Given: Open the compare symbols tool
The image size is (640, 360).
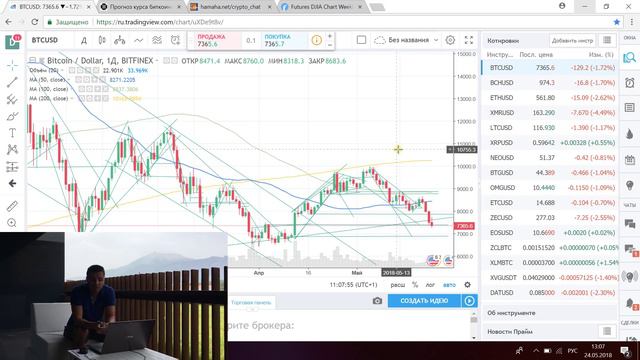Looking at the screenshot, I should click(x=120, y=40).
